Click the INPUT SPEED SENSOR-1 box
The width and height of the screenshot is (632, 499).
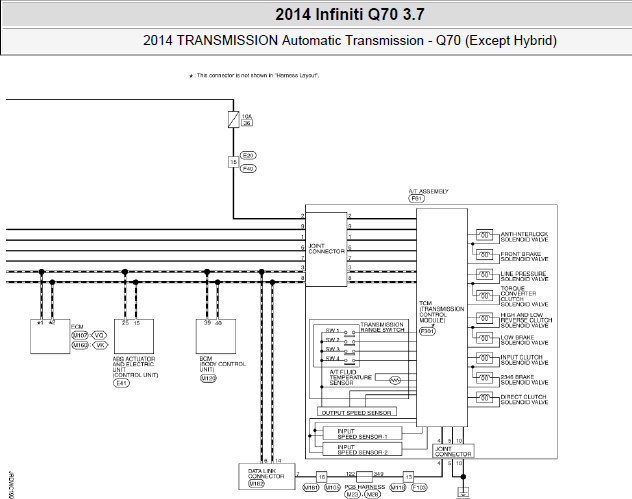362,433
